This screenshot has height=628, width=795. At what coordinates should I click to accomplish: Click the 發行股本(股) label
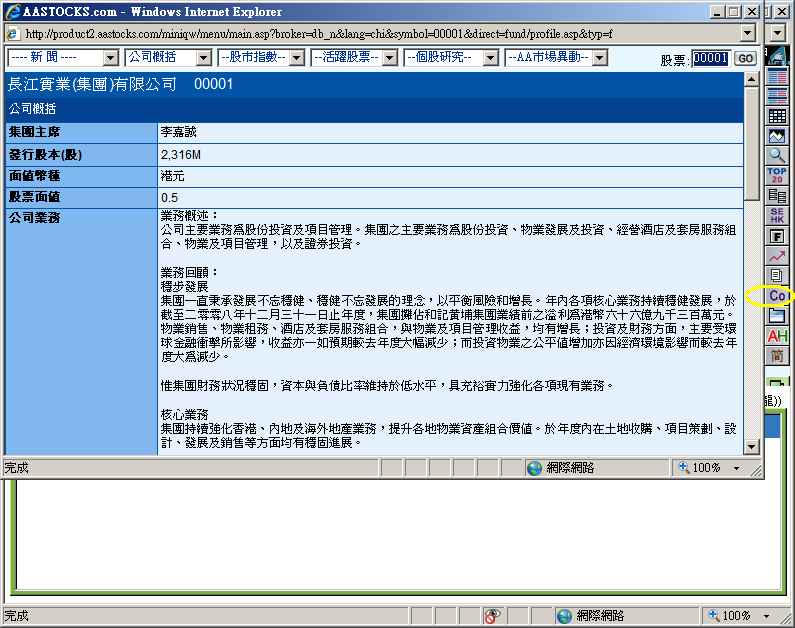tap(46, 155)
